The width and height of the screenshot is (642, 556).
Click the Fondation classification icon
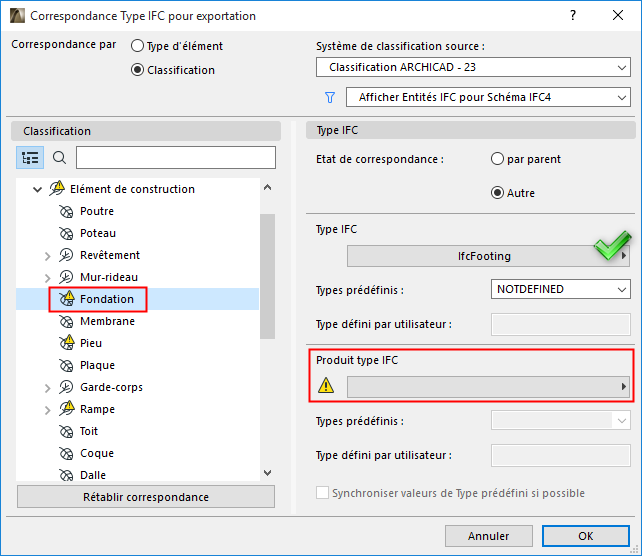tap(67, 299)
